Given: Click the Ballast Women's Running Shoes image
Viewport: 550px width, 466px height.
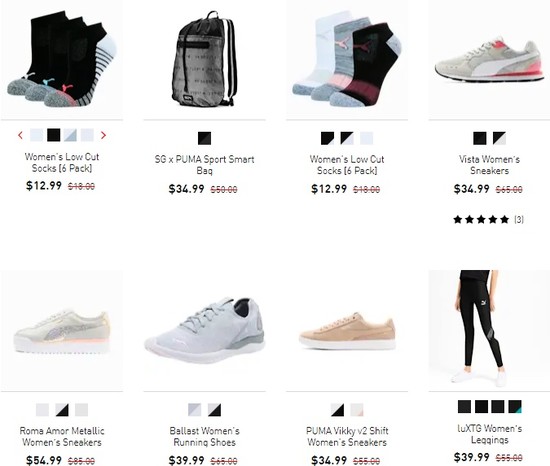Looking at the screenshot, I should 204,330.
